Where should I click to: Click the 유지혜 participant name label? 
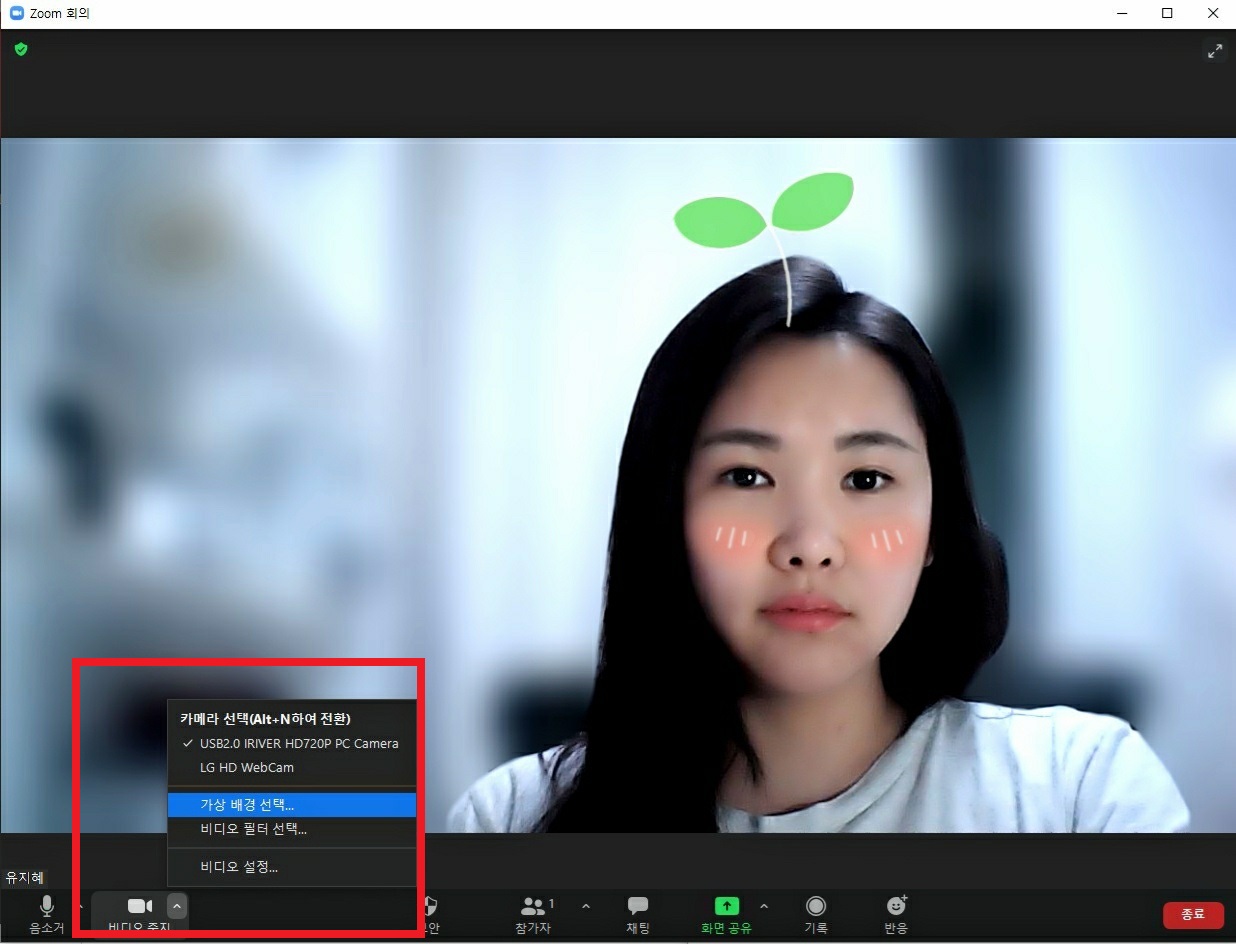pyautogui.click(x=25, y=878)
